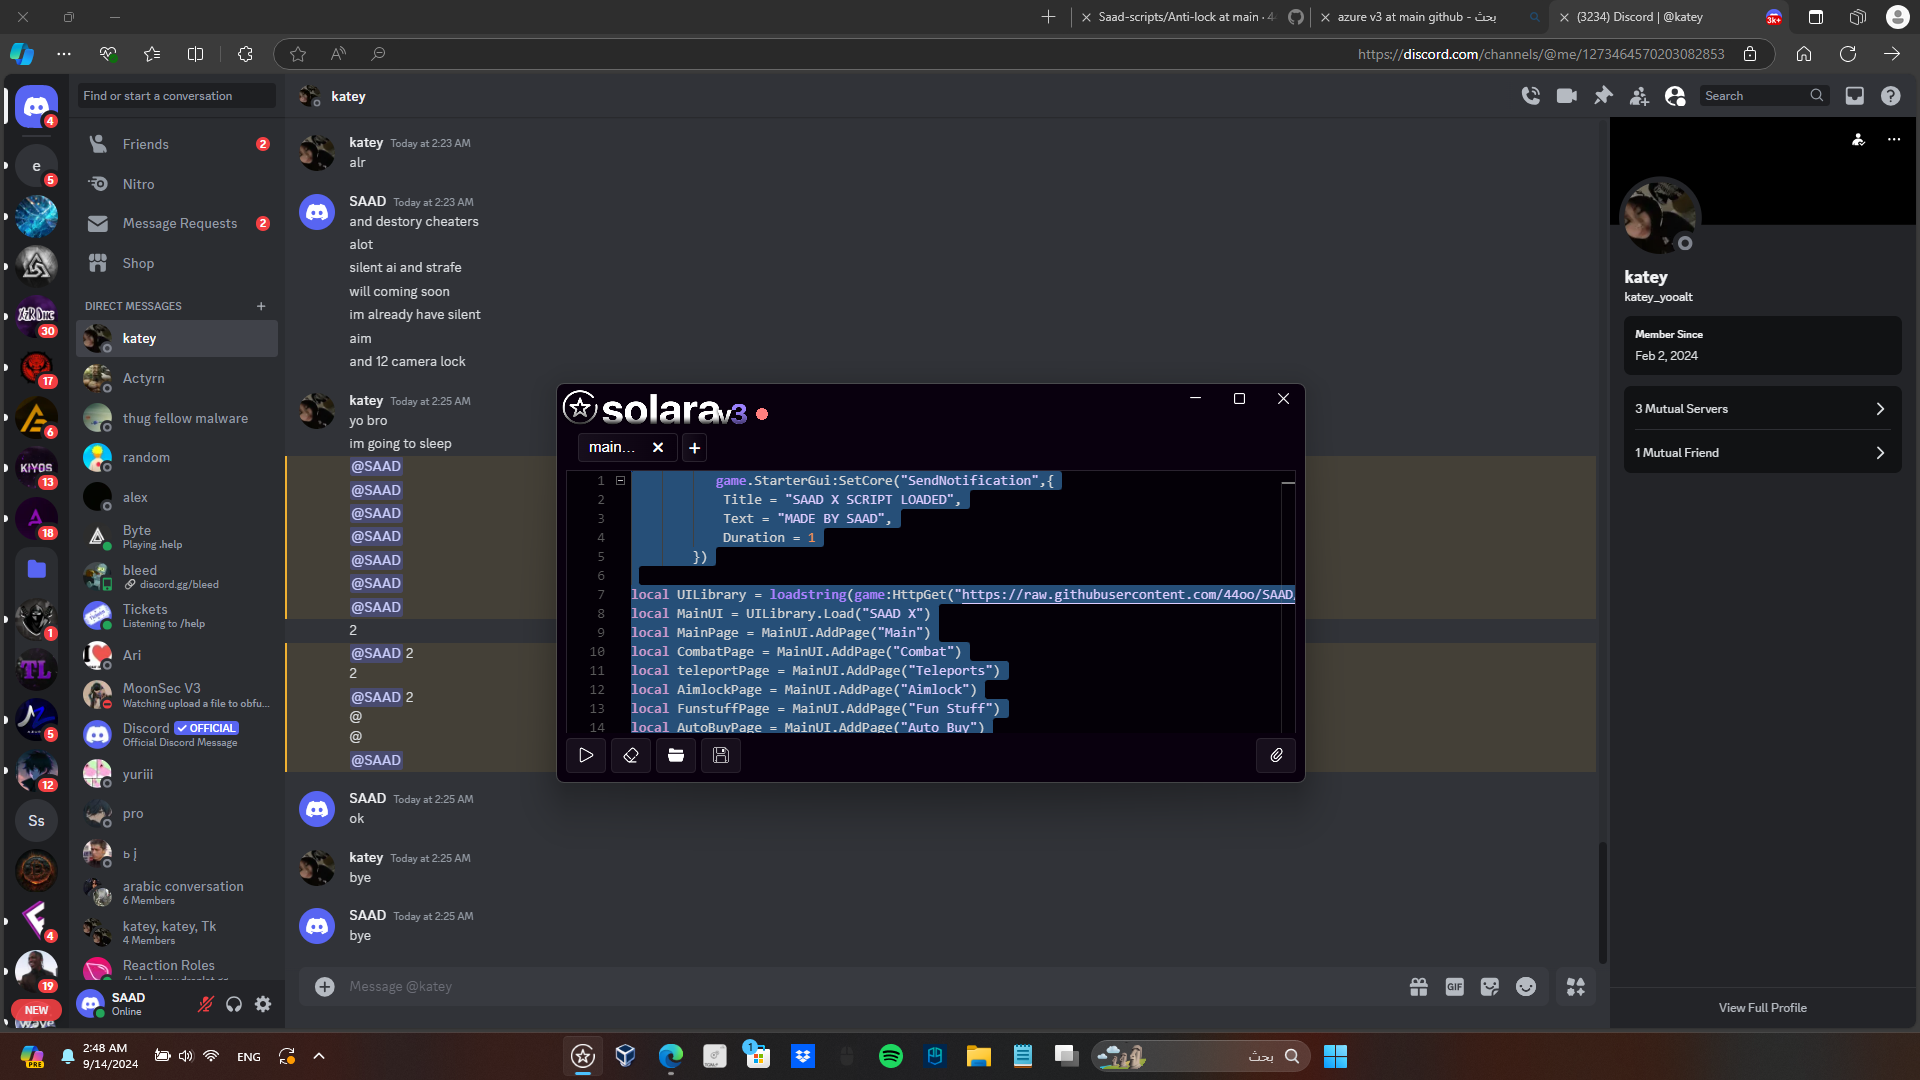Open the arabic conversation group
This screenshot has width=1920, height=1080.
[x=177, y=893]
